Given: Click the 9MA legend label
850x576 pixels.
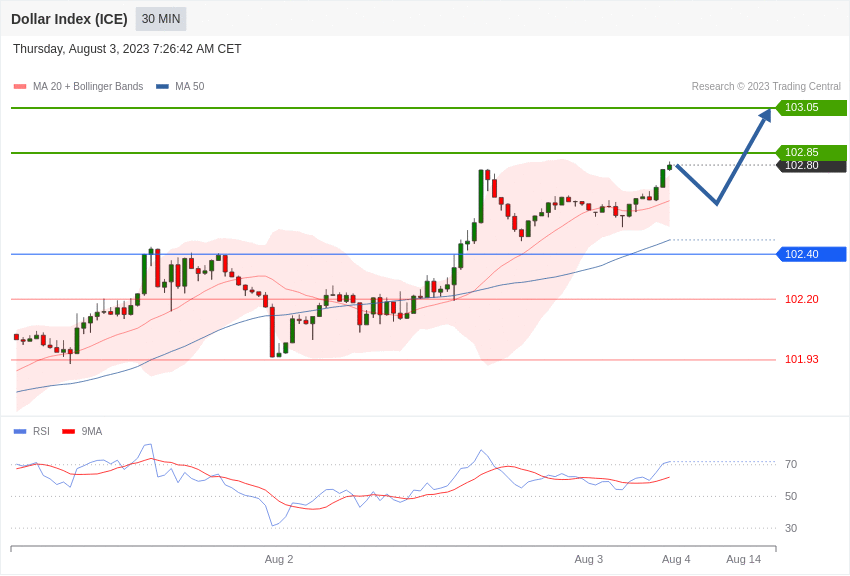Looking at the screenshot, I should [x=92, y=431].
